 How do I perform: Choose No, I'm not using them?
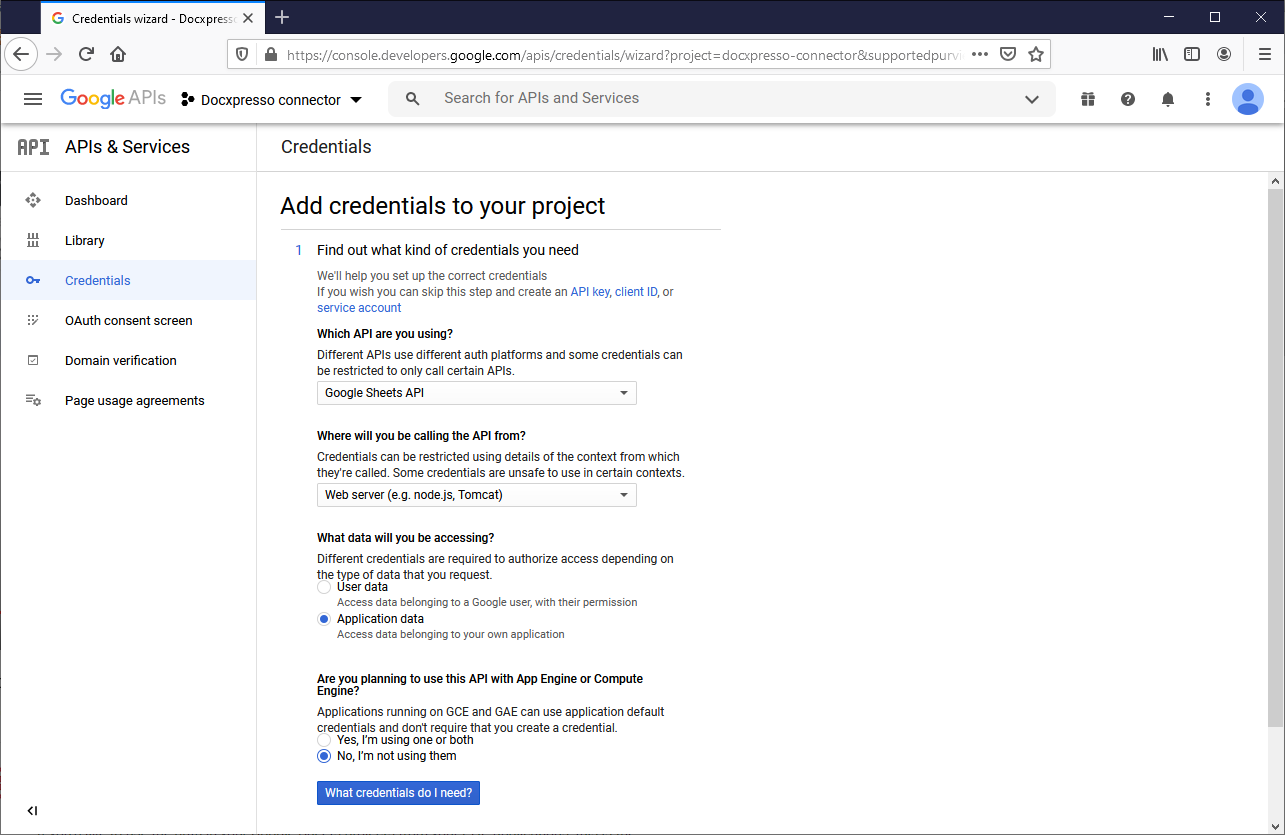point(324,756)
